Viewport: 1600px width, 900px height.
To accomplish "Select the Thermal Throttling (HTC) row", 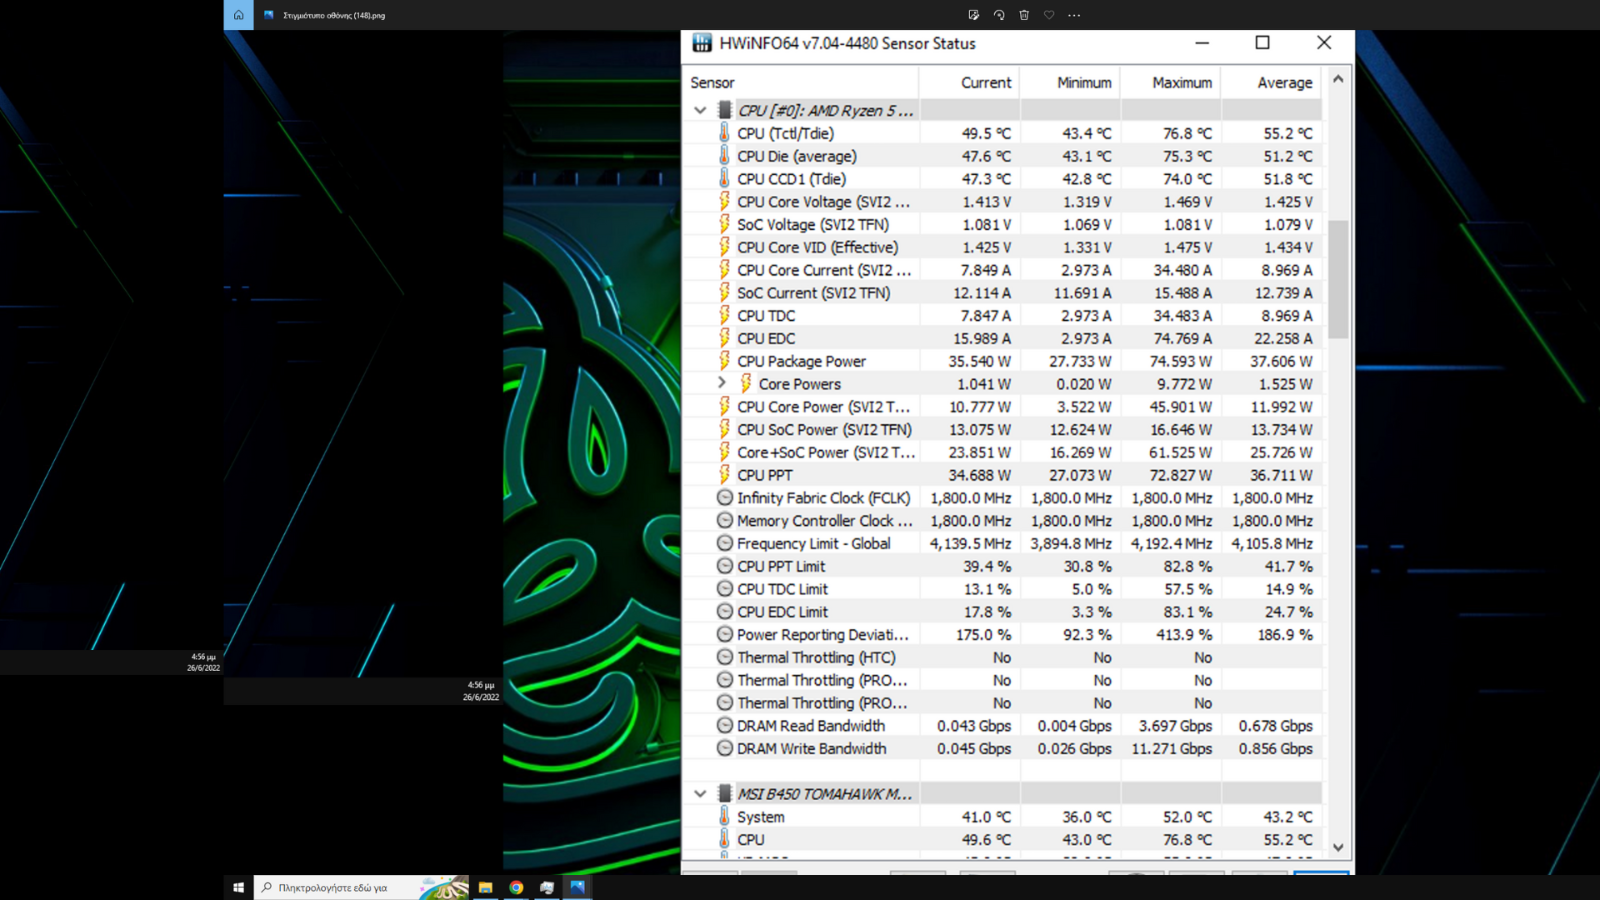I will pyautogui.click(x=1002, y=657).
